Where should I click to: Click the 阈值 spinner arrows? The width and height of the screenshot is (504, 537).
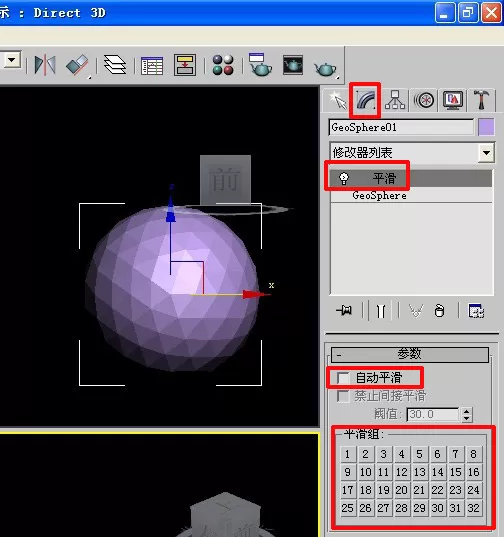[466, 414]
